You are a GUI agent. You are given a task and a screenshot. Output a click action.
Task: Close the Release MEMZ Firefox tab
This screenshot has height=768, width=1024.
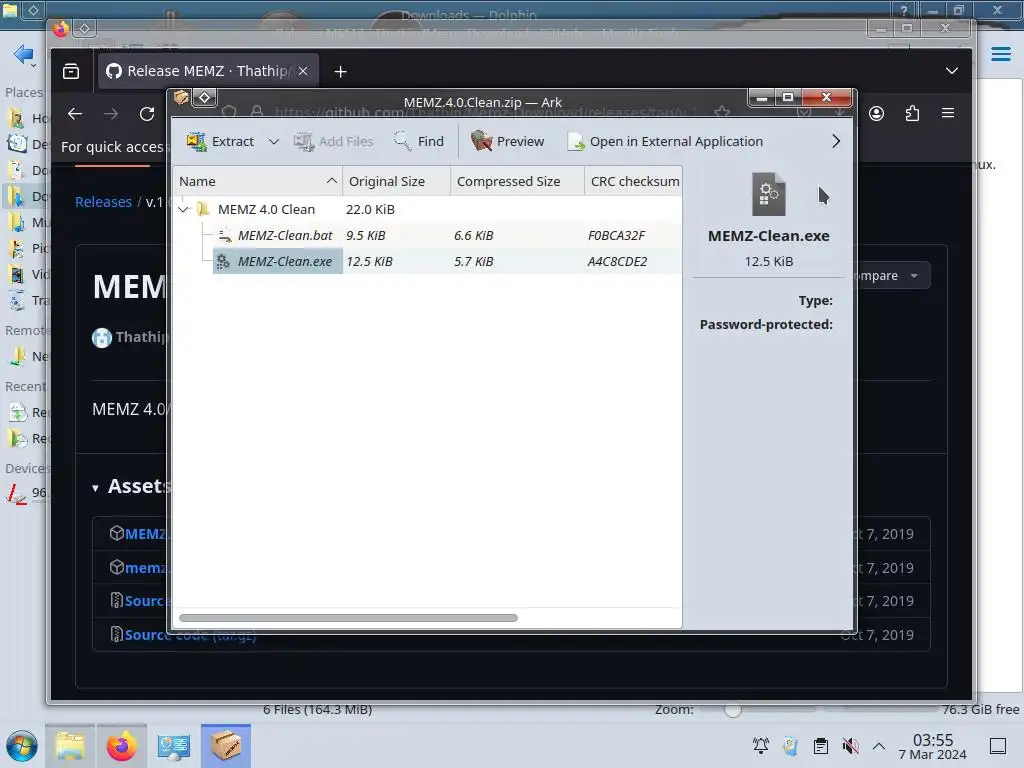(303, 71)
